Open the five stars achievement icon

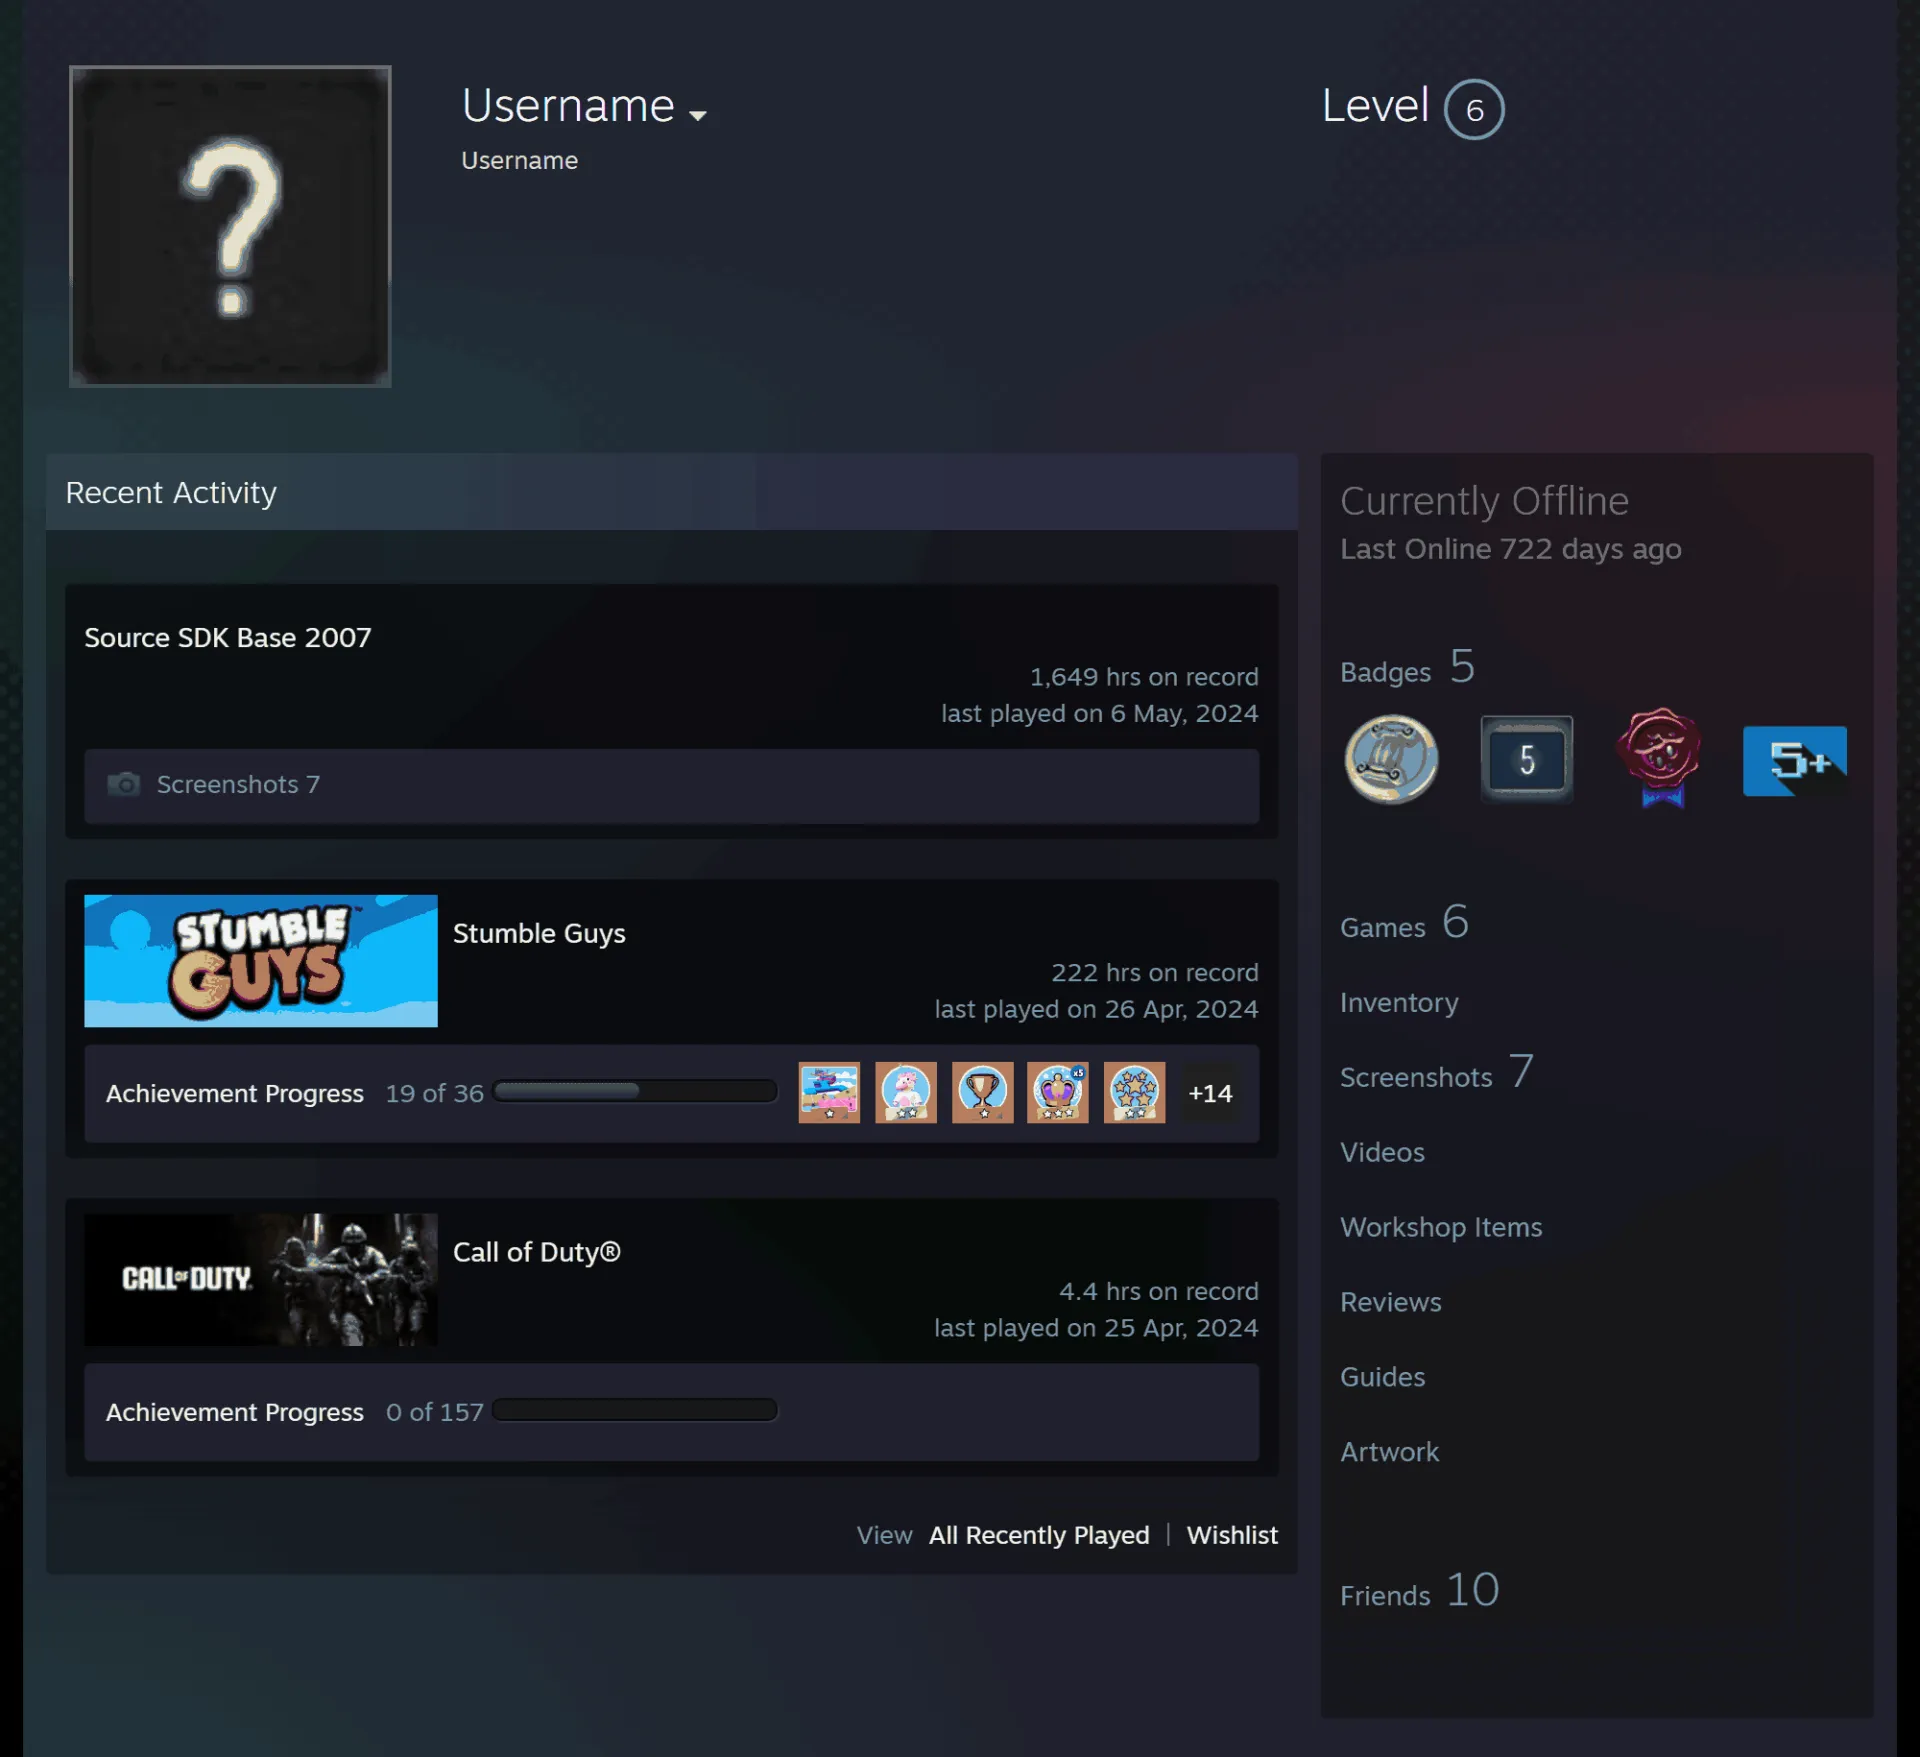(x=1134, y=1092)
